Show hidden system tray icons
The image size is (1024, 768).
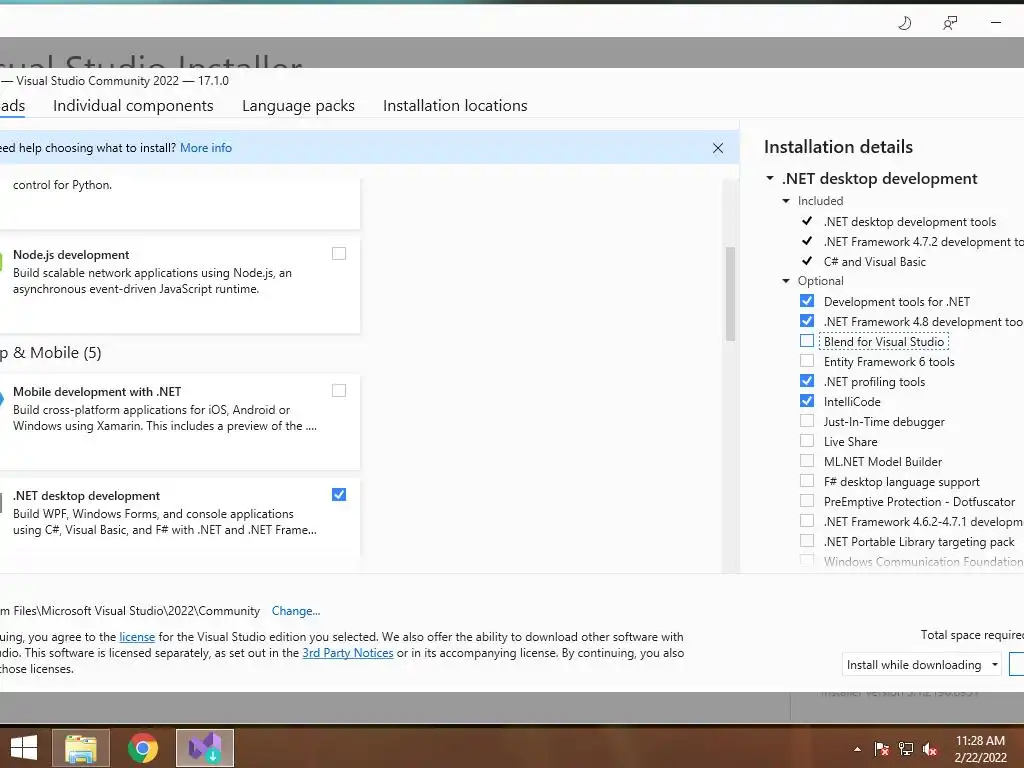[x=857, y=749]
